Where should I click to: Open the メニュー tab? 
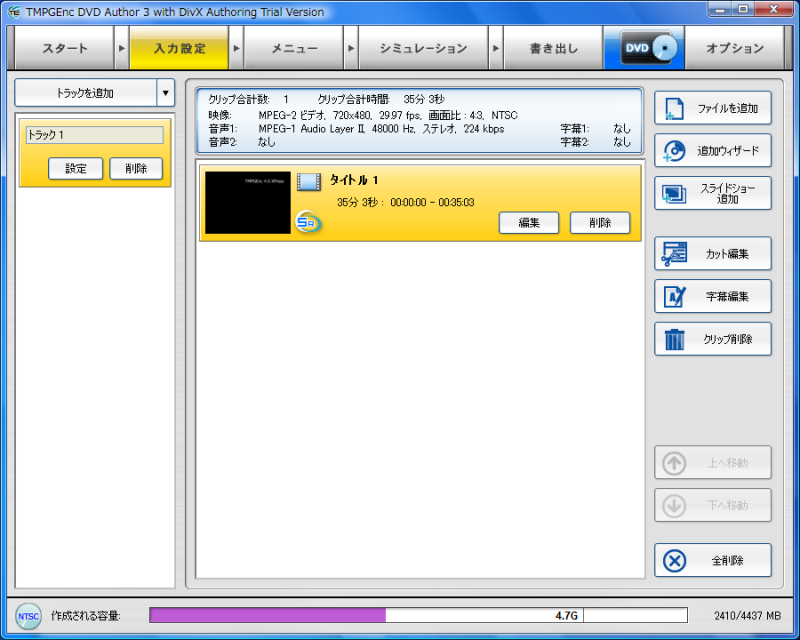click(x=294, y=48)
